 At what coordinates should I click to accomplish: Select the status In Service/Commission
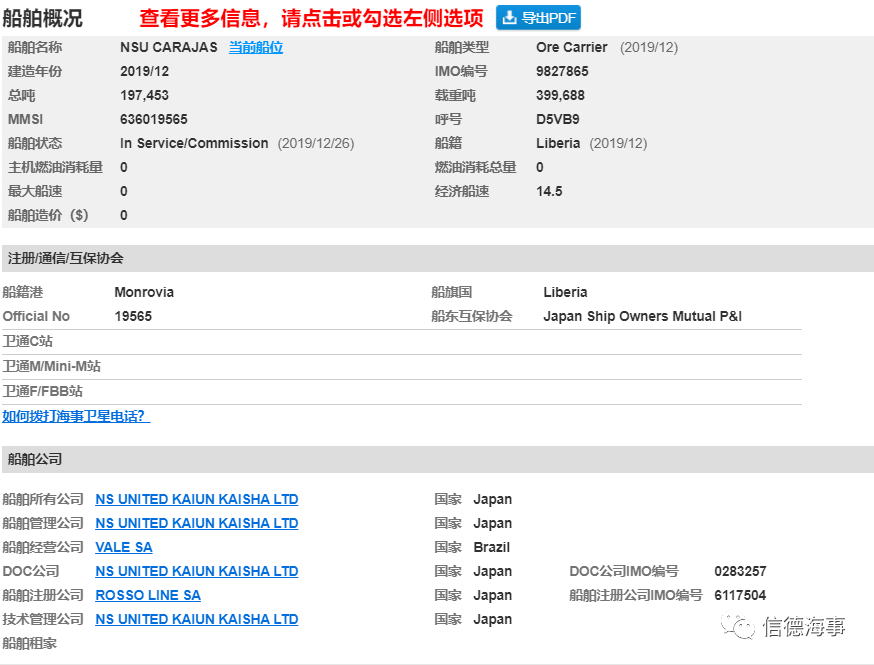[194, 143]
